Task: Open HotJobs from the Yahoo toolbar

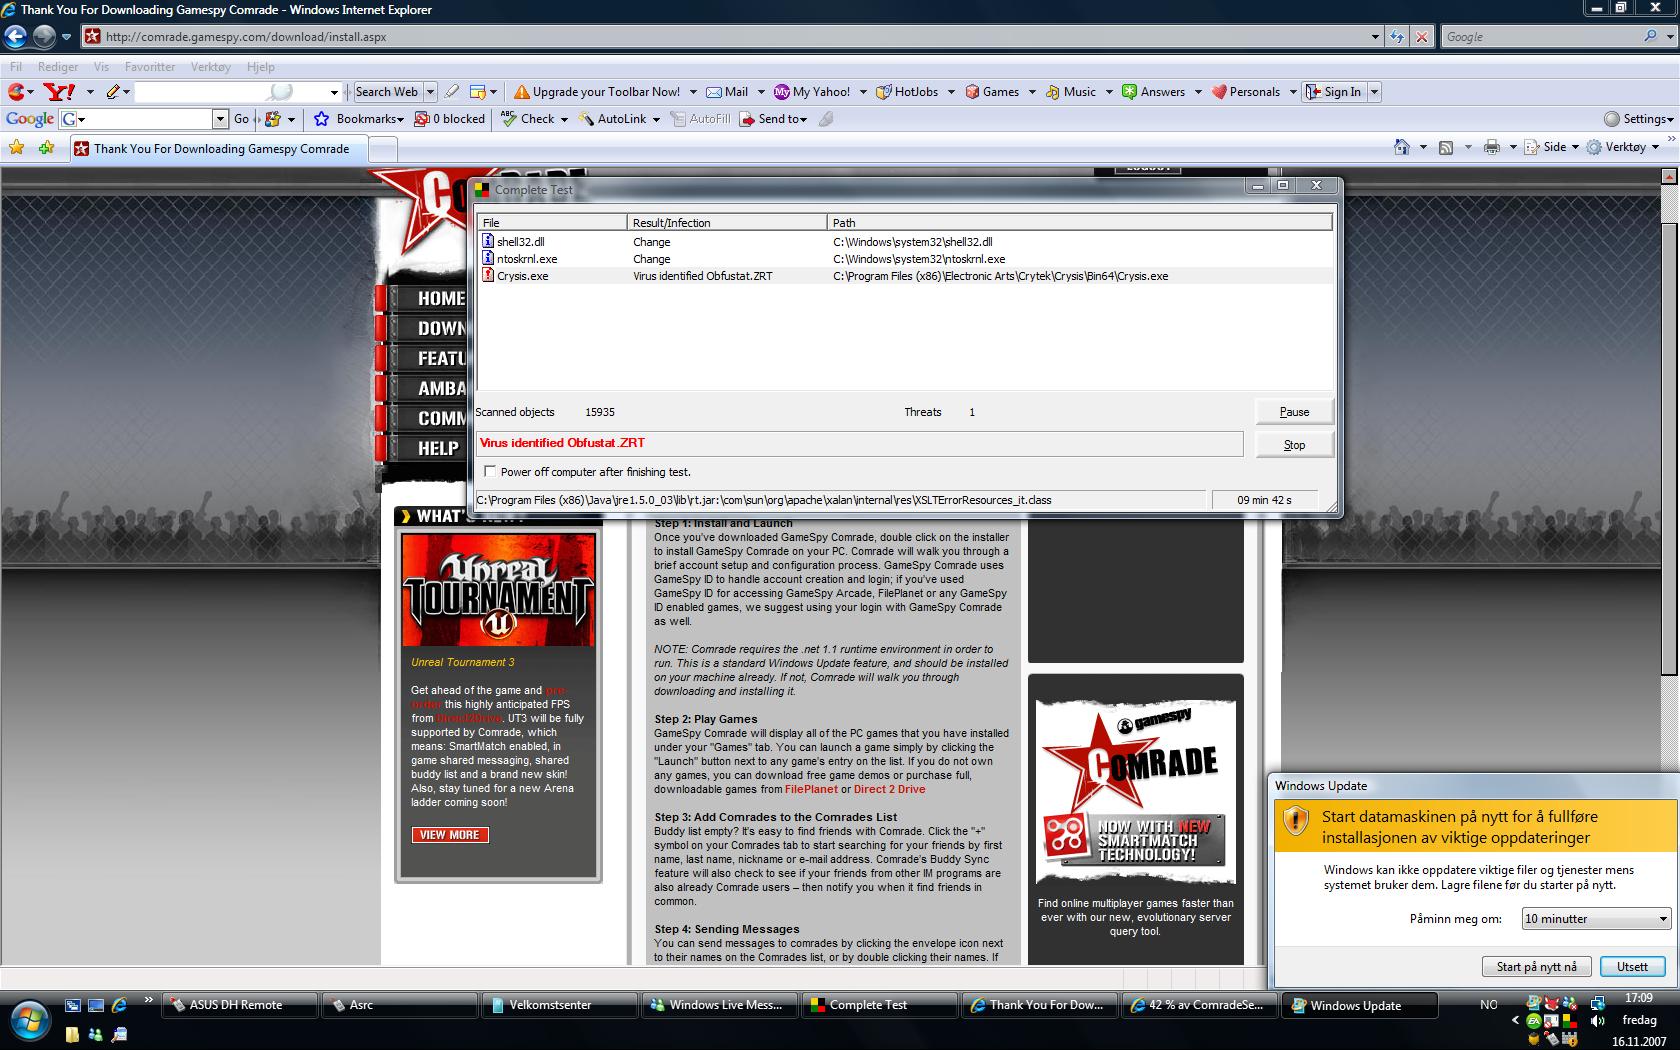Action: tap(907, 92)
